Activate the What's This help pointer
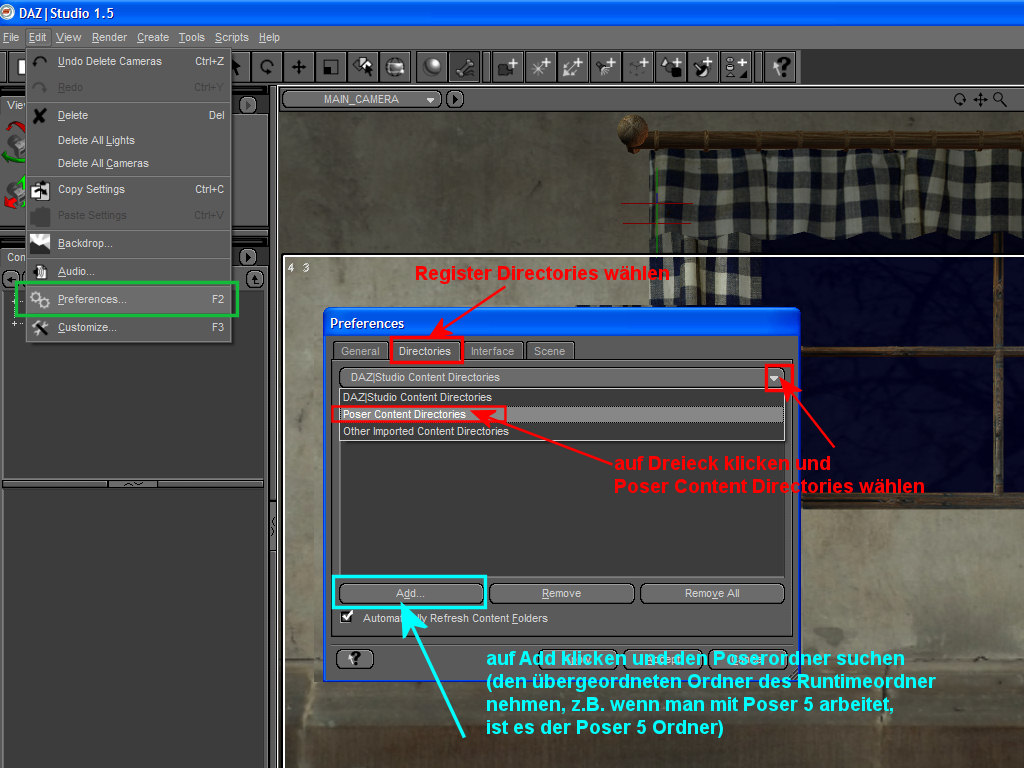 (781, 67)
